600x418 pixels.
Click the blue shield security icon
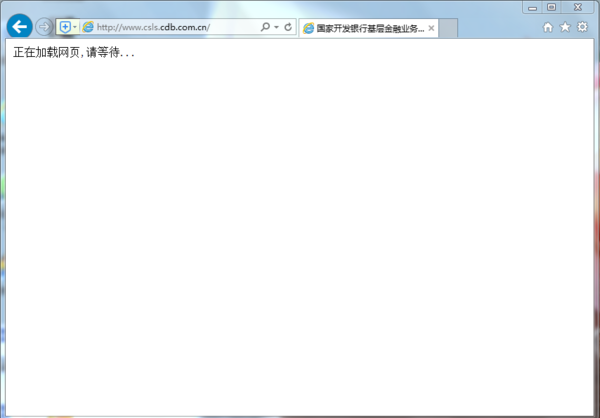point(65,27)
